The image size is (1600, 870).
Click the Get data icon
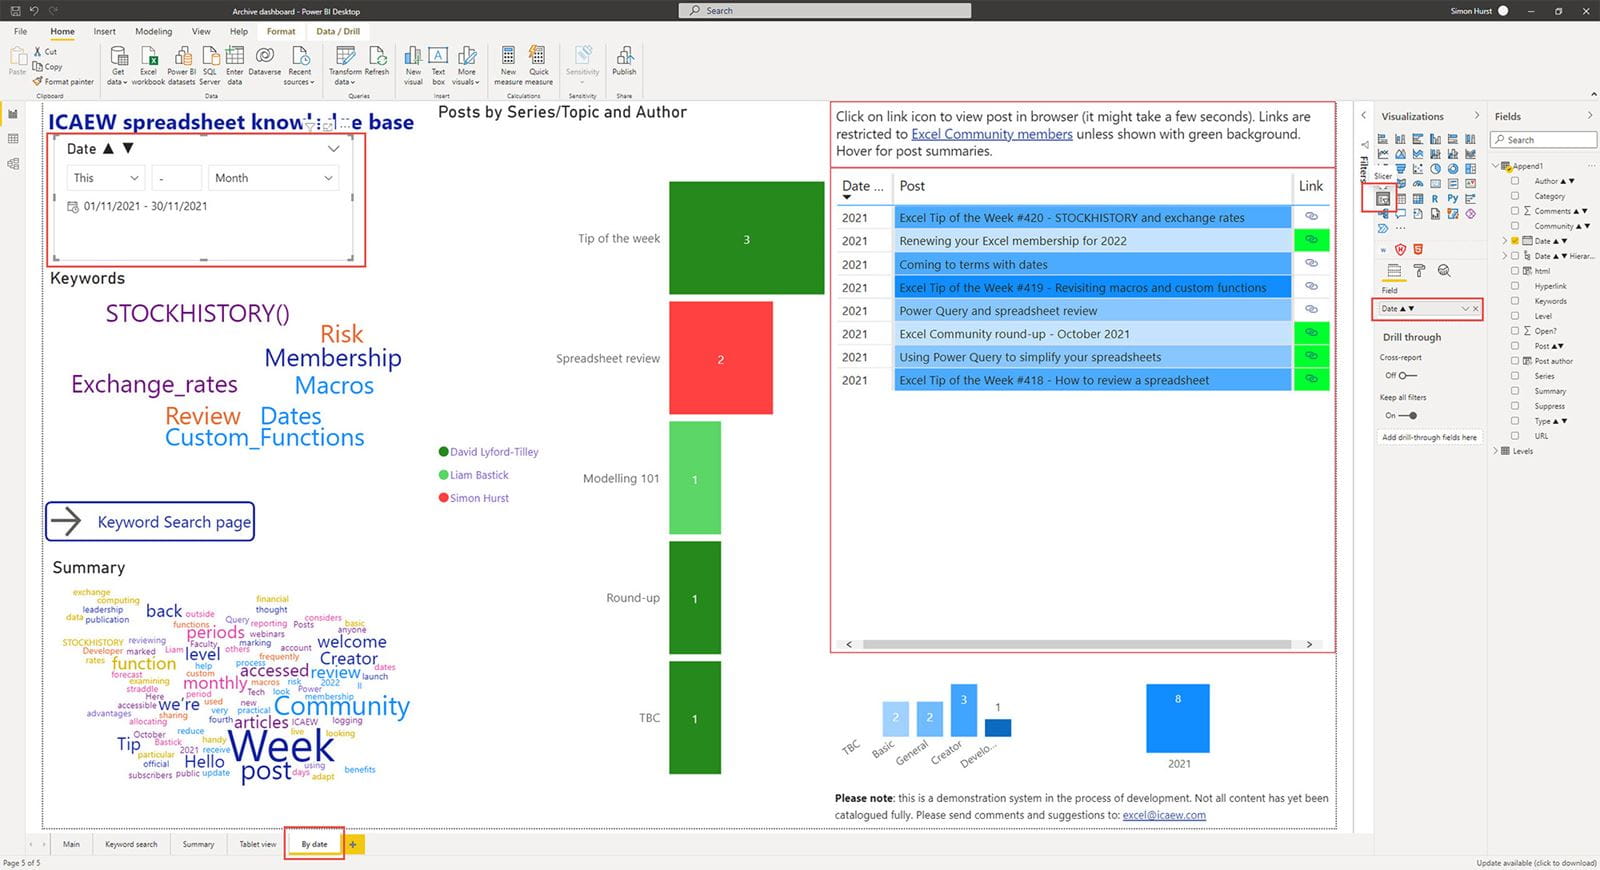click(x=118, y=62)
